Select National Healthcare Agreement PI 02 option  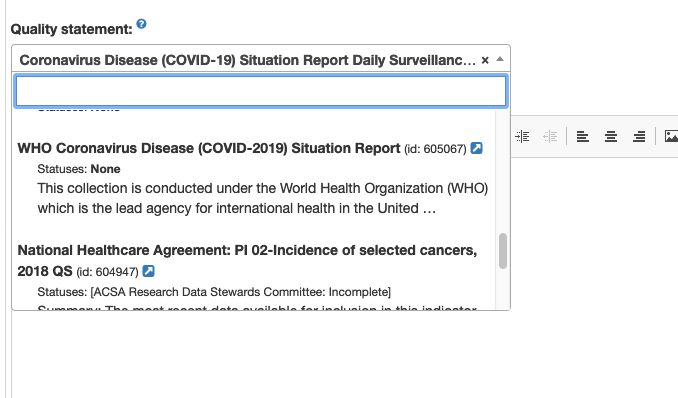tap(247, 260)
